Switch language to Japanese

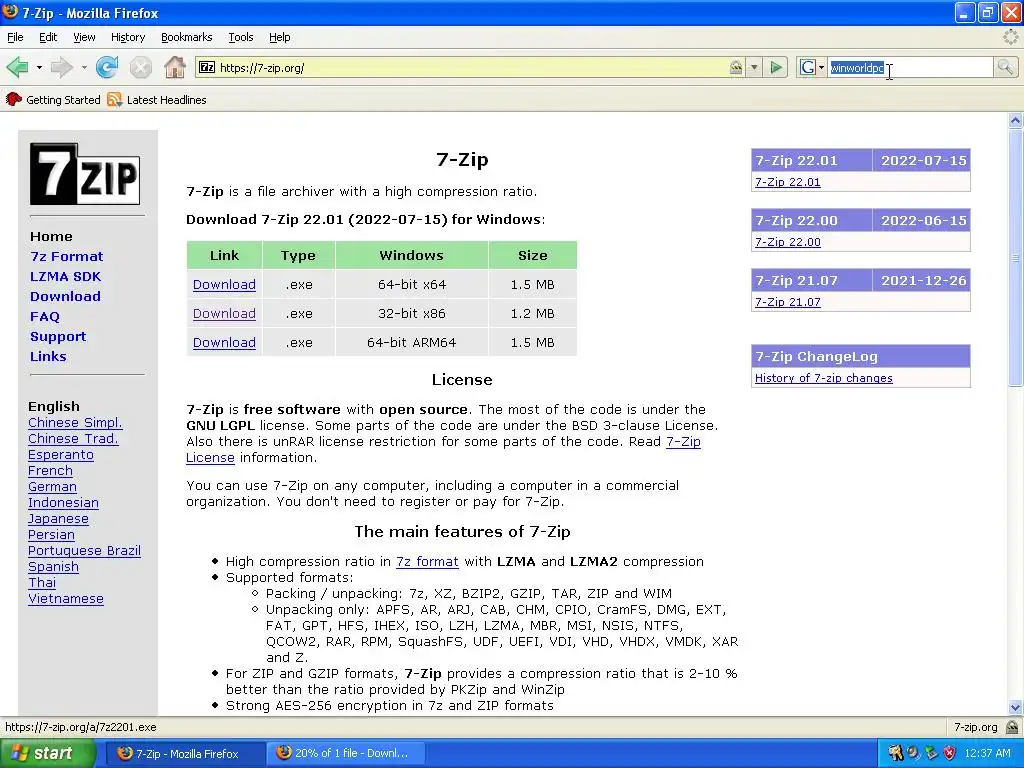click(x=58, y=519)
